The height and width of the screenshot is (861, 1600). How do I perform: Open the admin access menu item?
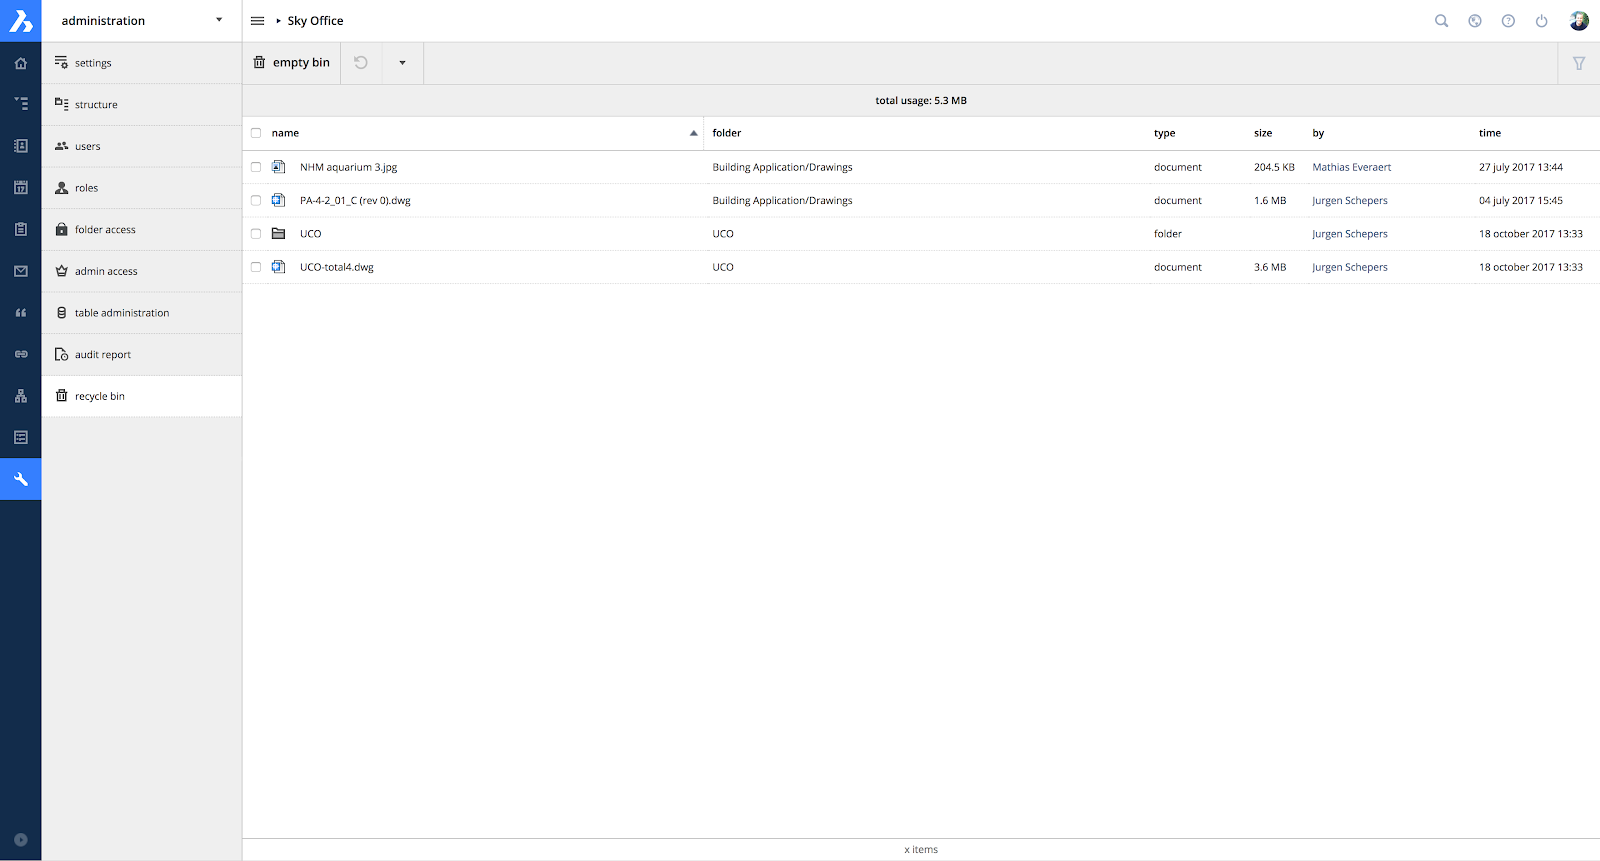click(141, 271)
